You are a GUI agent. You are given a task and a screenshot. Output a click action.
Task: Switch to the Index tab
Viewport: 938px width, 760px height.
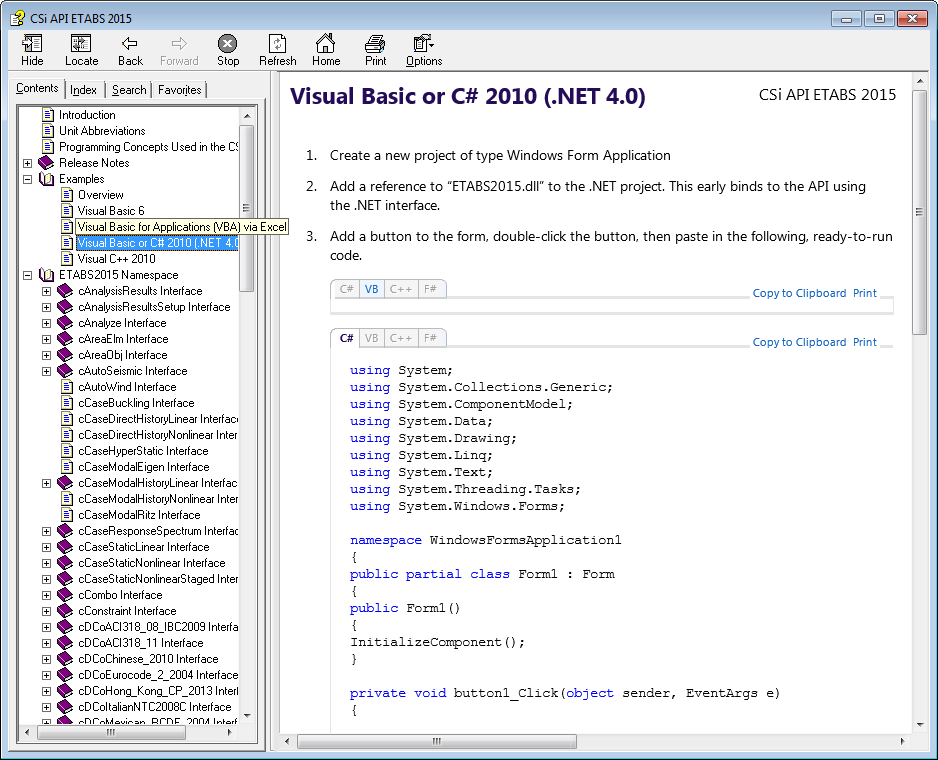(83, 90)
